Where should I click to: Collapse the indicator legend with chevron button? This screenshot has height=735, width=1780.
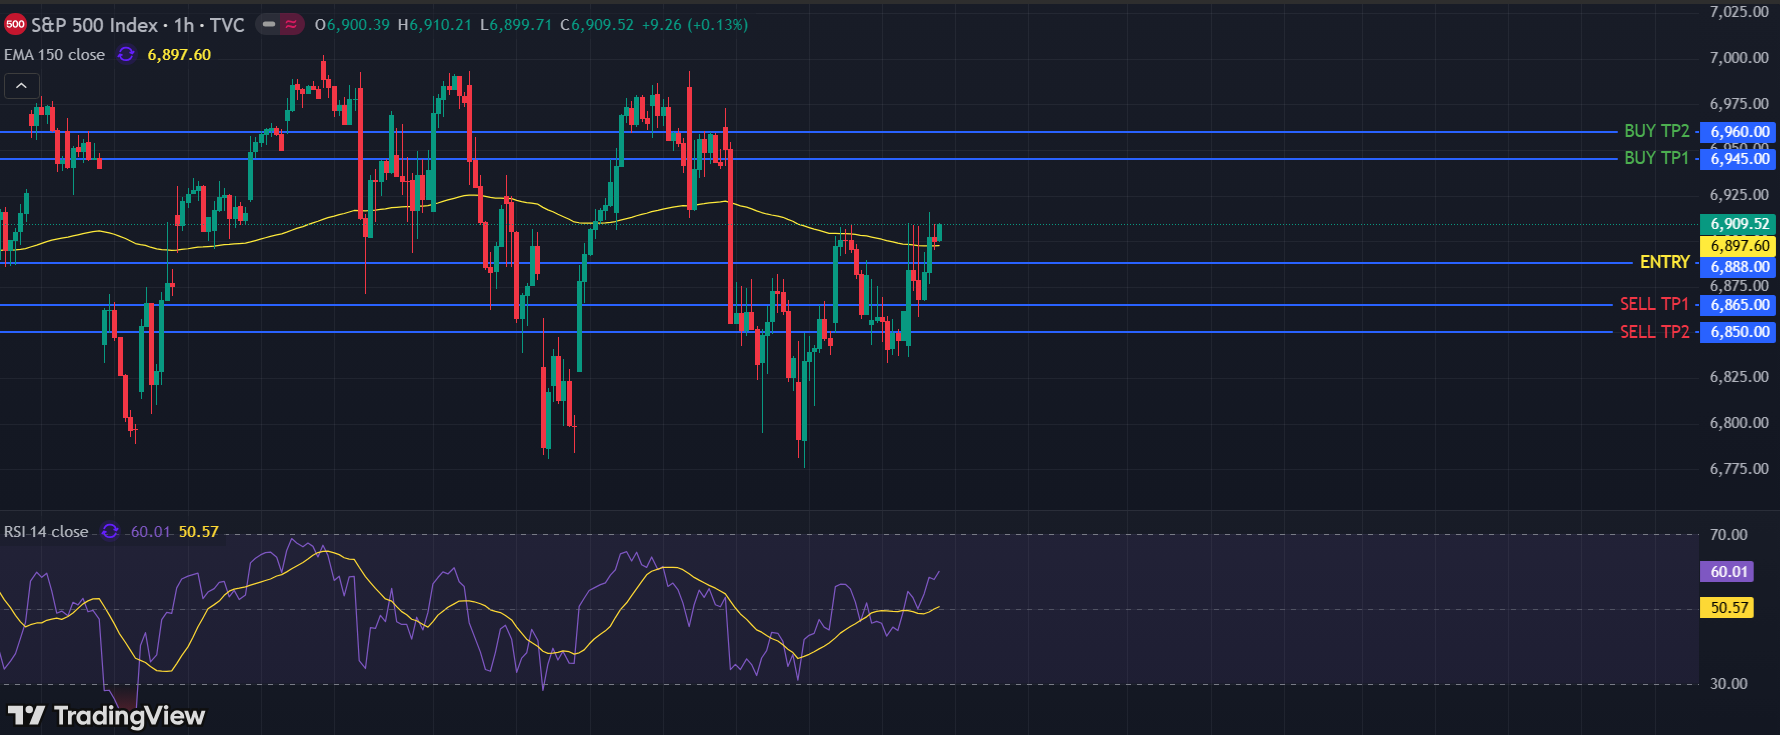(x=21, y=86)
